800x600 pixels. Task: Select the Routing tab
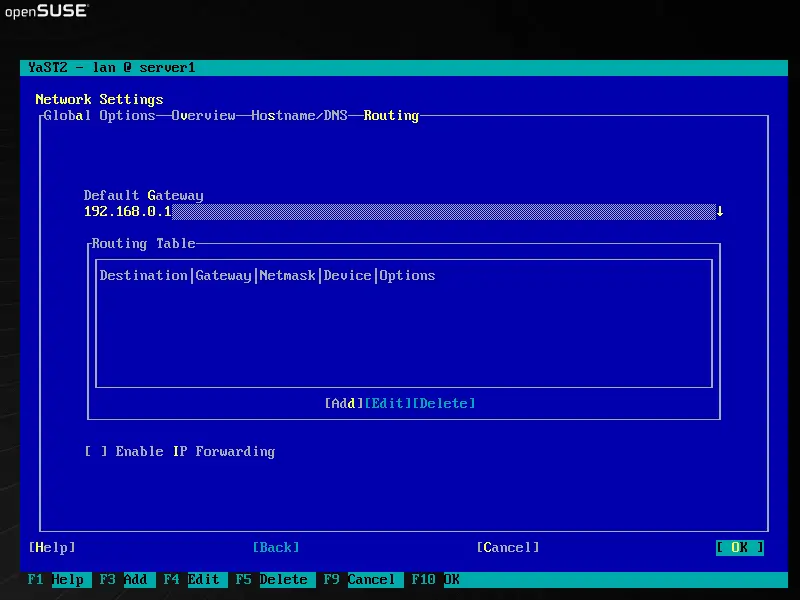click(391, 116)
